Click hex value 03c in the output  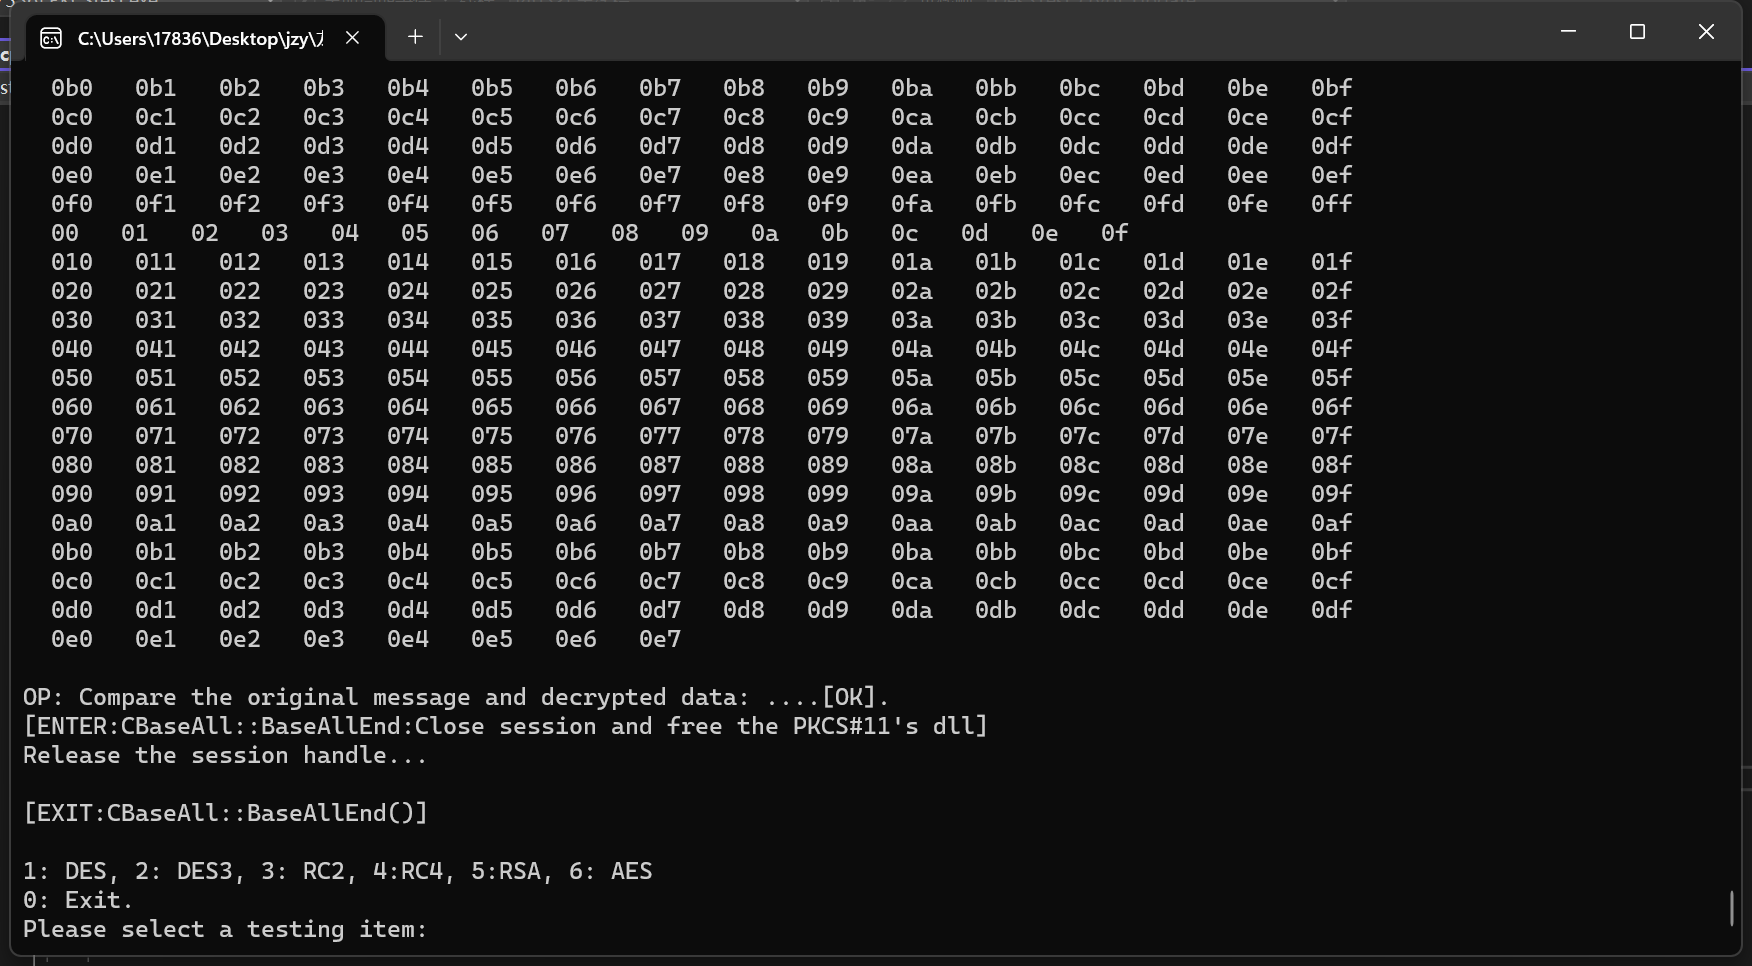[1079, 320]
